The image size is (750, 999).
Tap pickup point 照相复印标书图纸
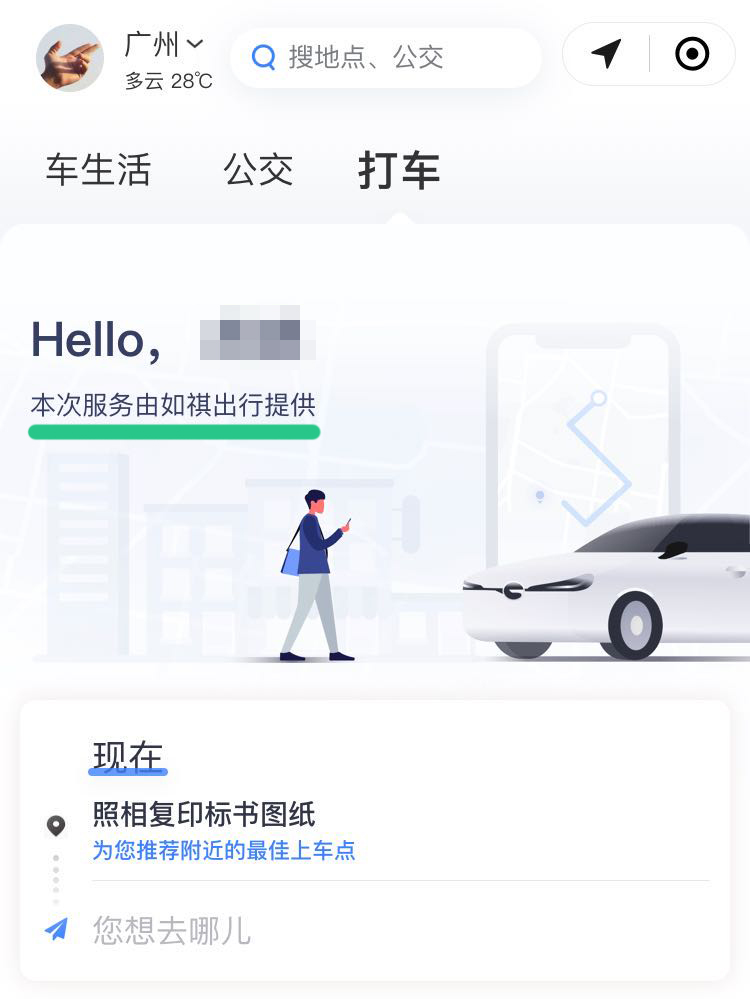click(204, 814)
